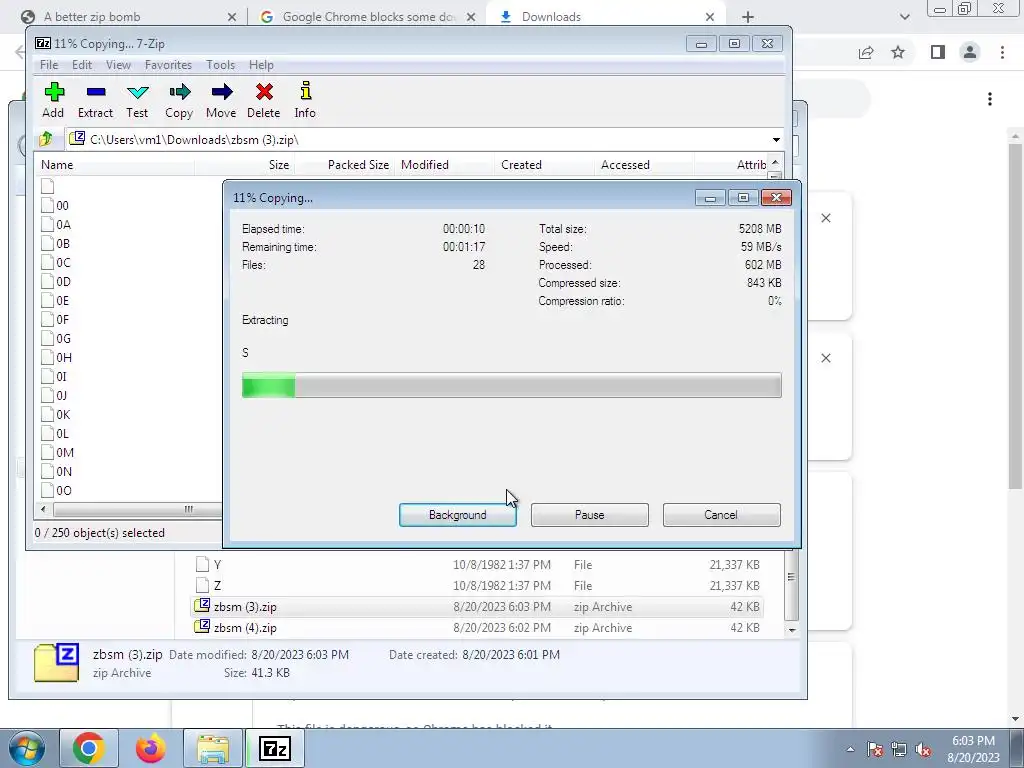Click the Delete toolbar icon
This screenshot has width=1024, height=768.
pos(264,92)
